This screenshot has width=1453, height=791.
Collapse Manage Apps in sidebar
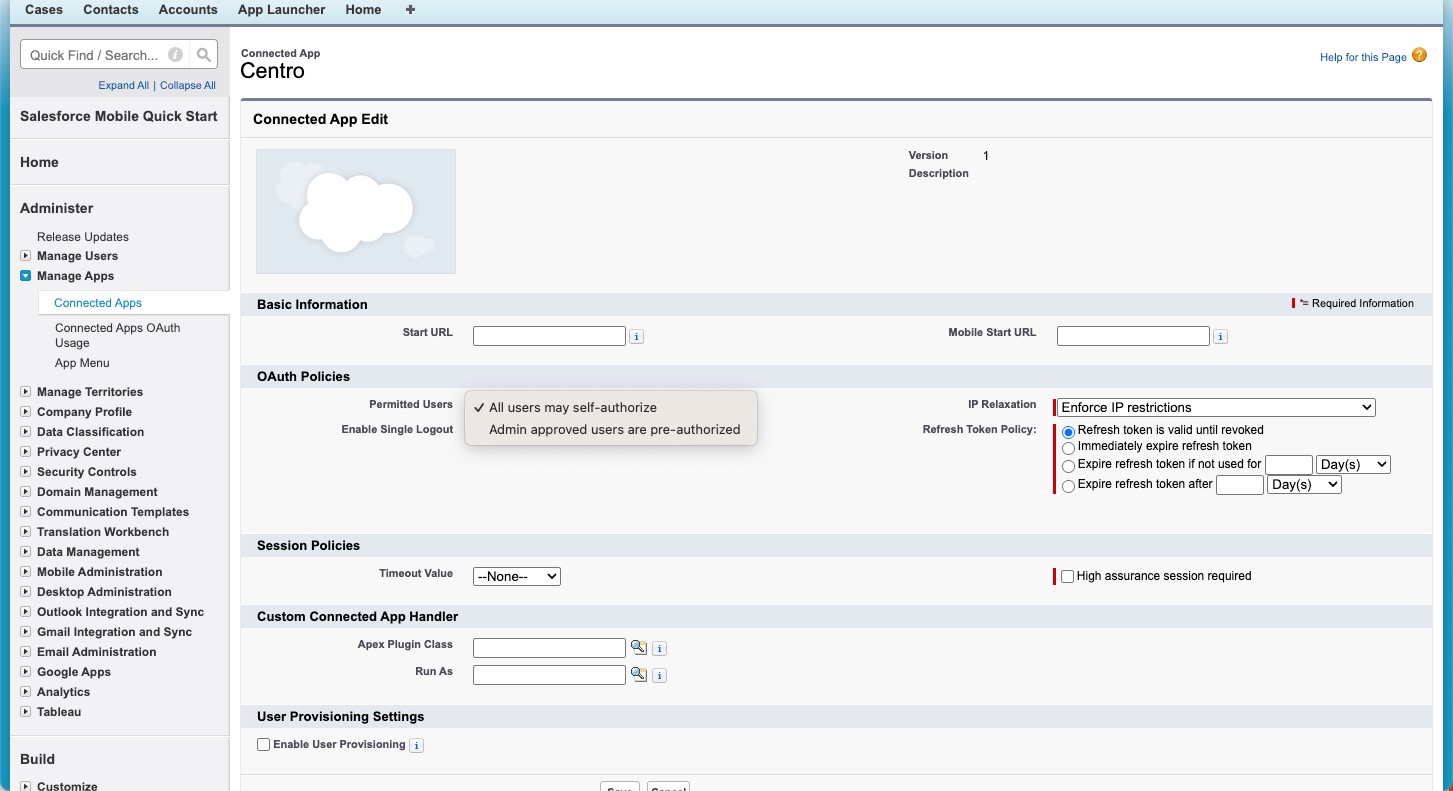point(26,276)
